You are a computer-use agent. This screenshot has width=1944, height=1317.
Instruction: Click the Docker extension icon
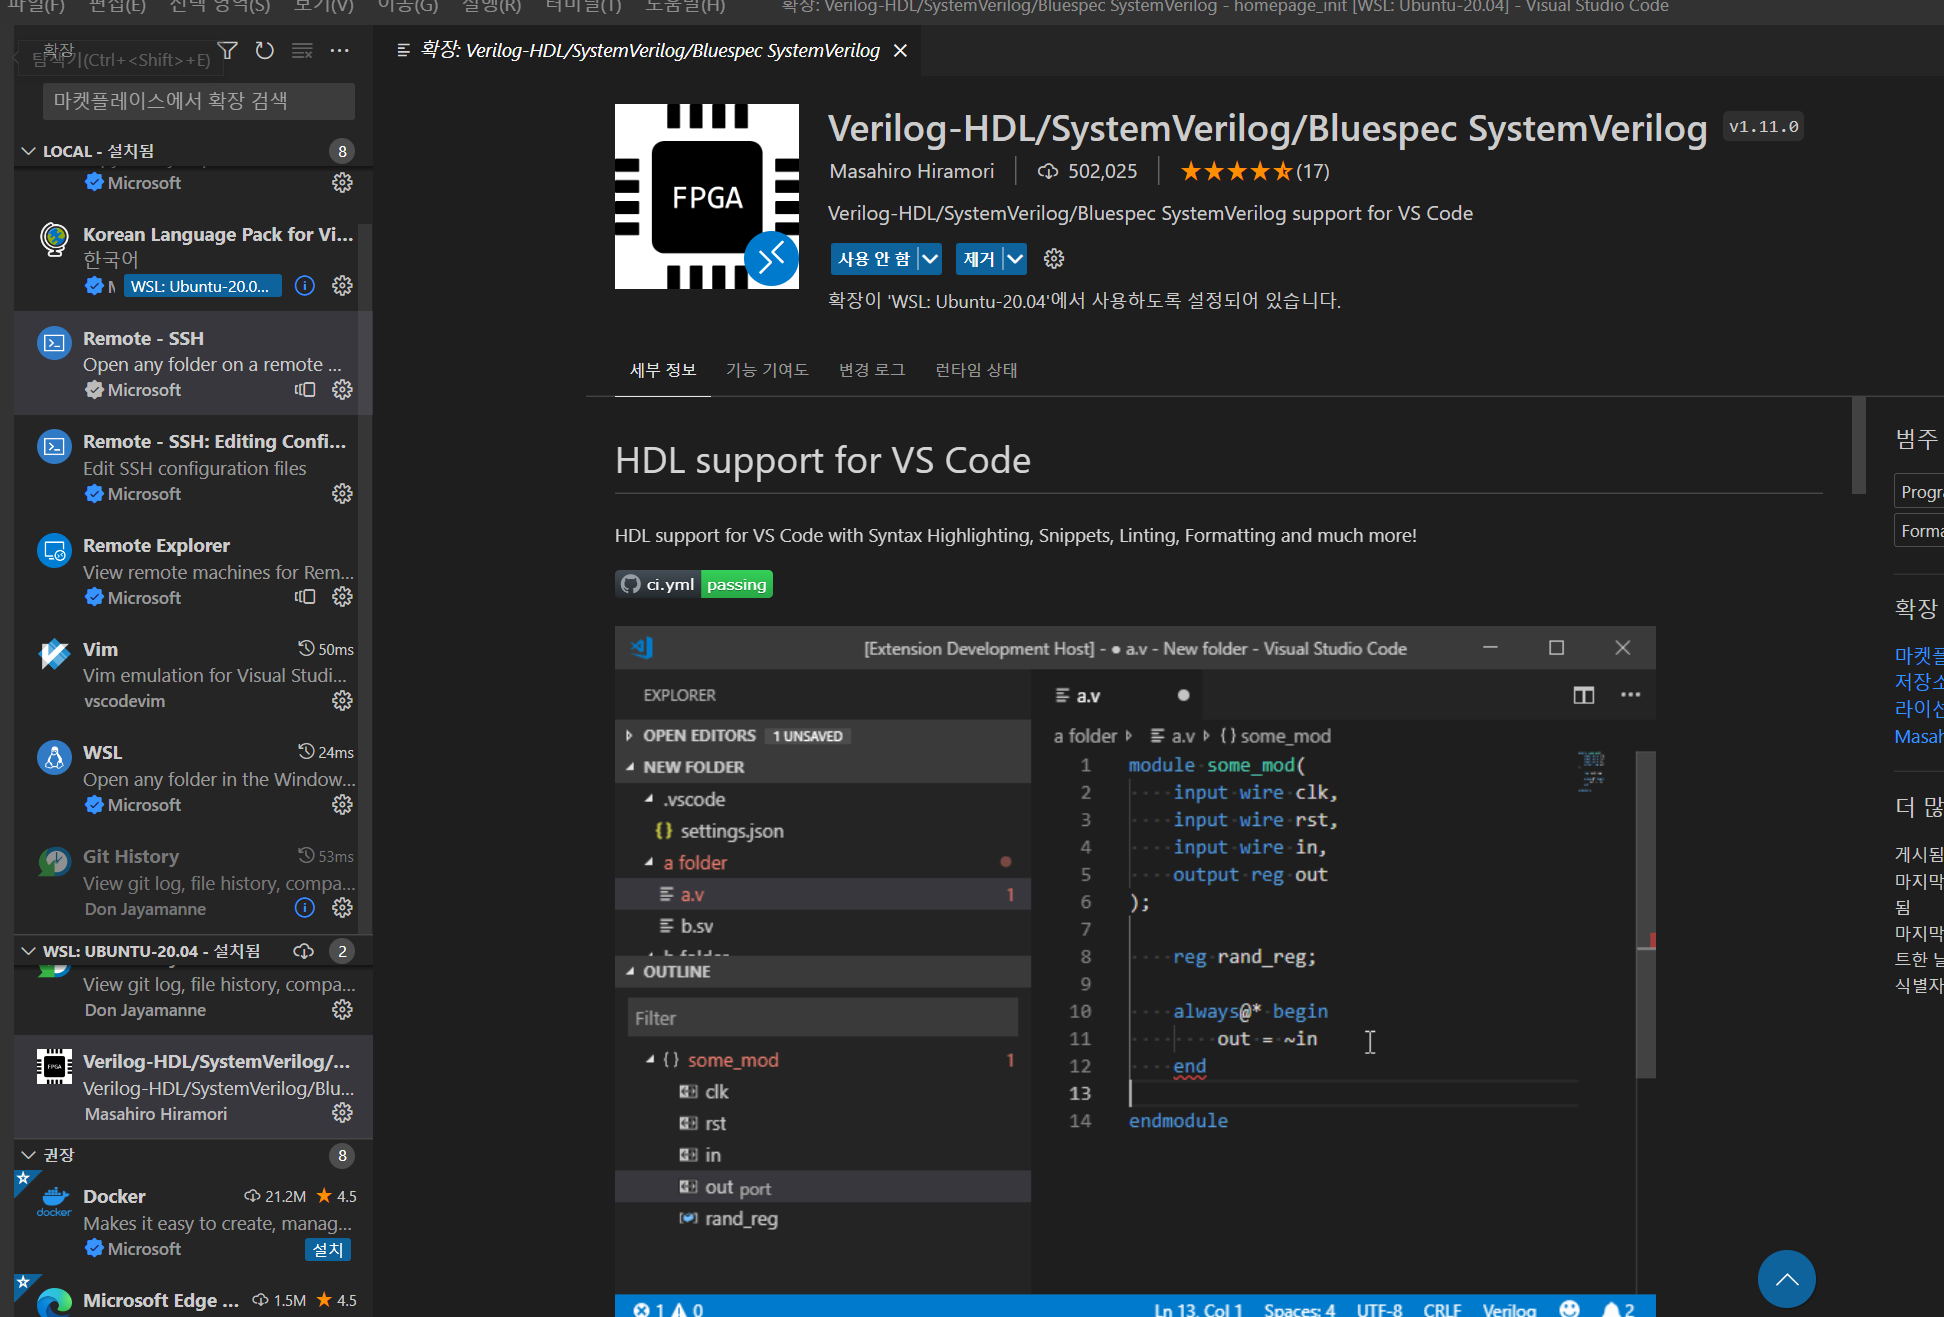54,1201
